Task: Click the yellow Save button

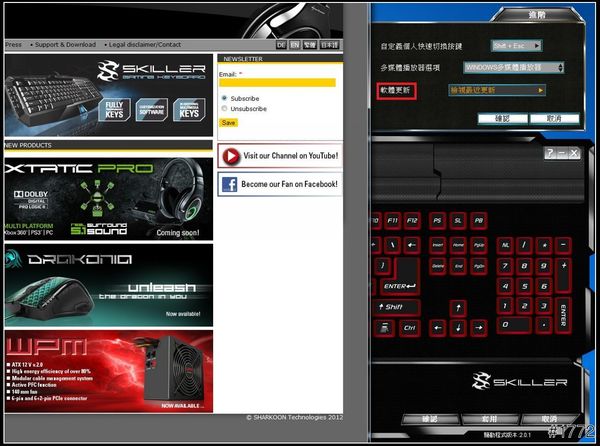Action: (228, 122)
